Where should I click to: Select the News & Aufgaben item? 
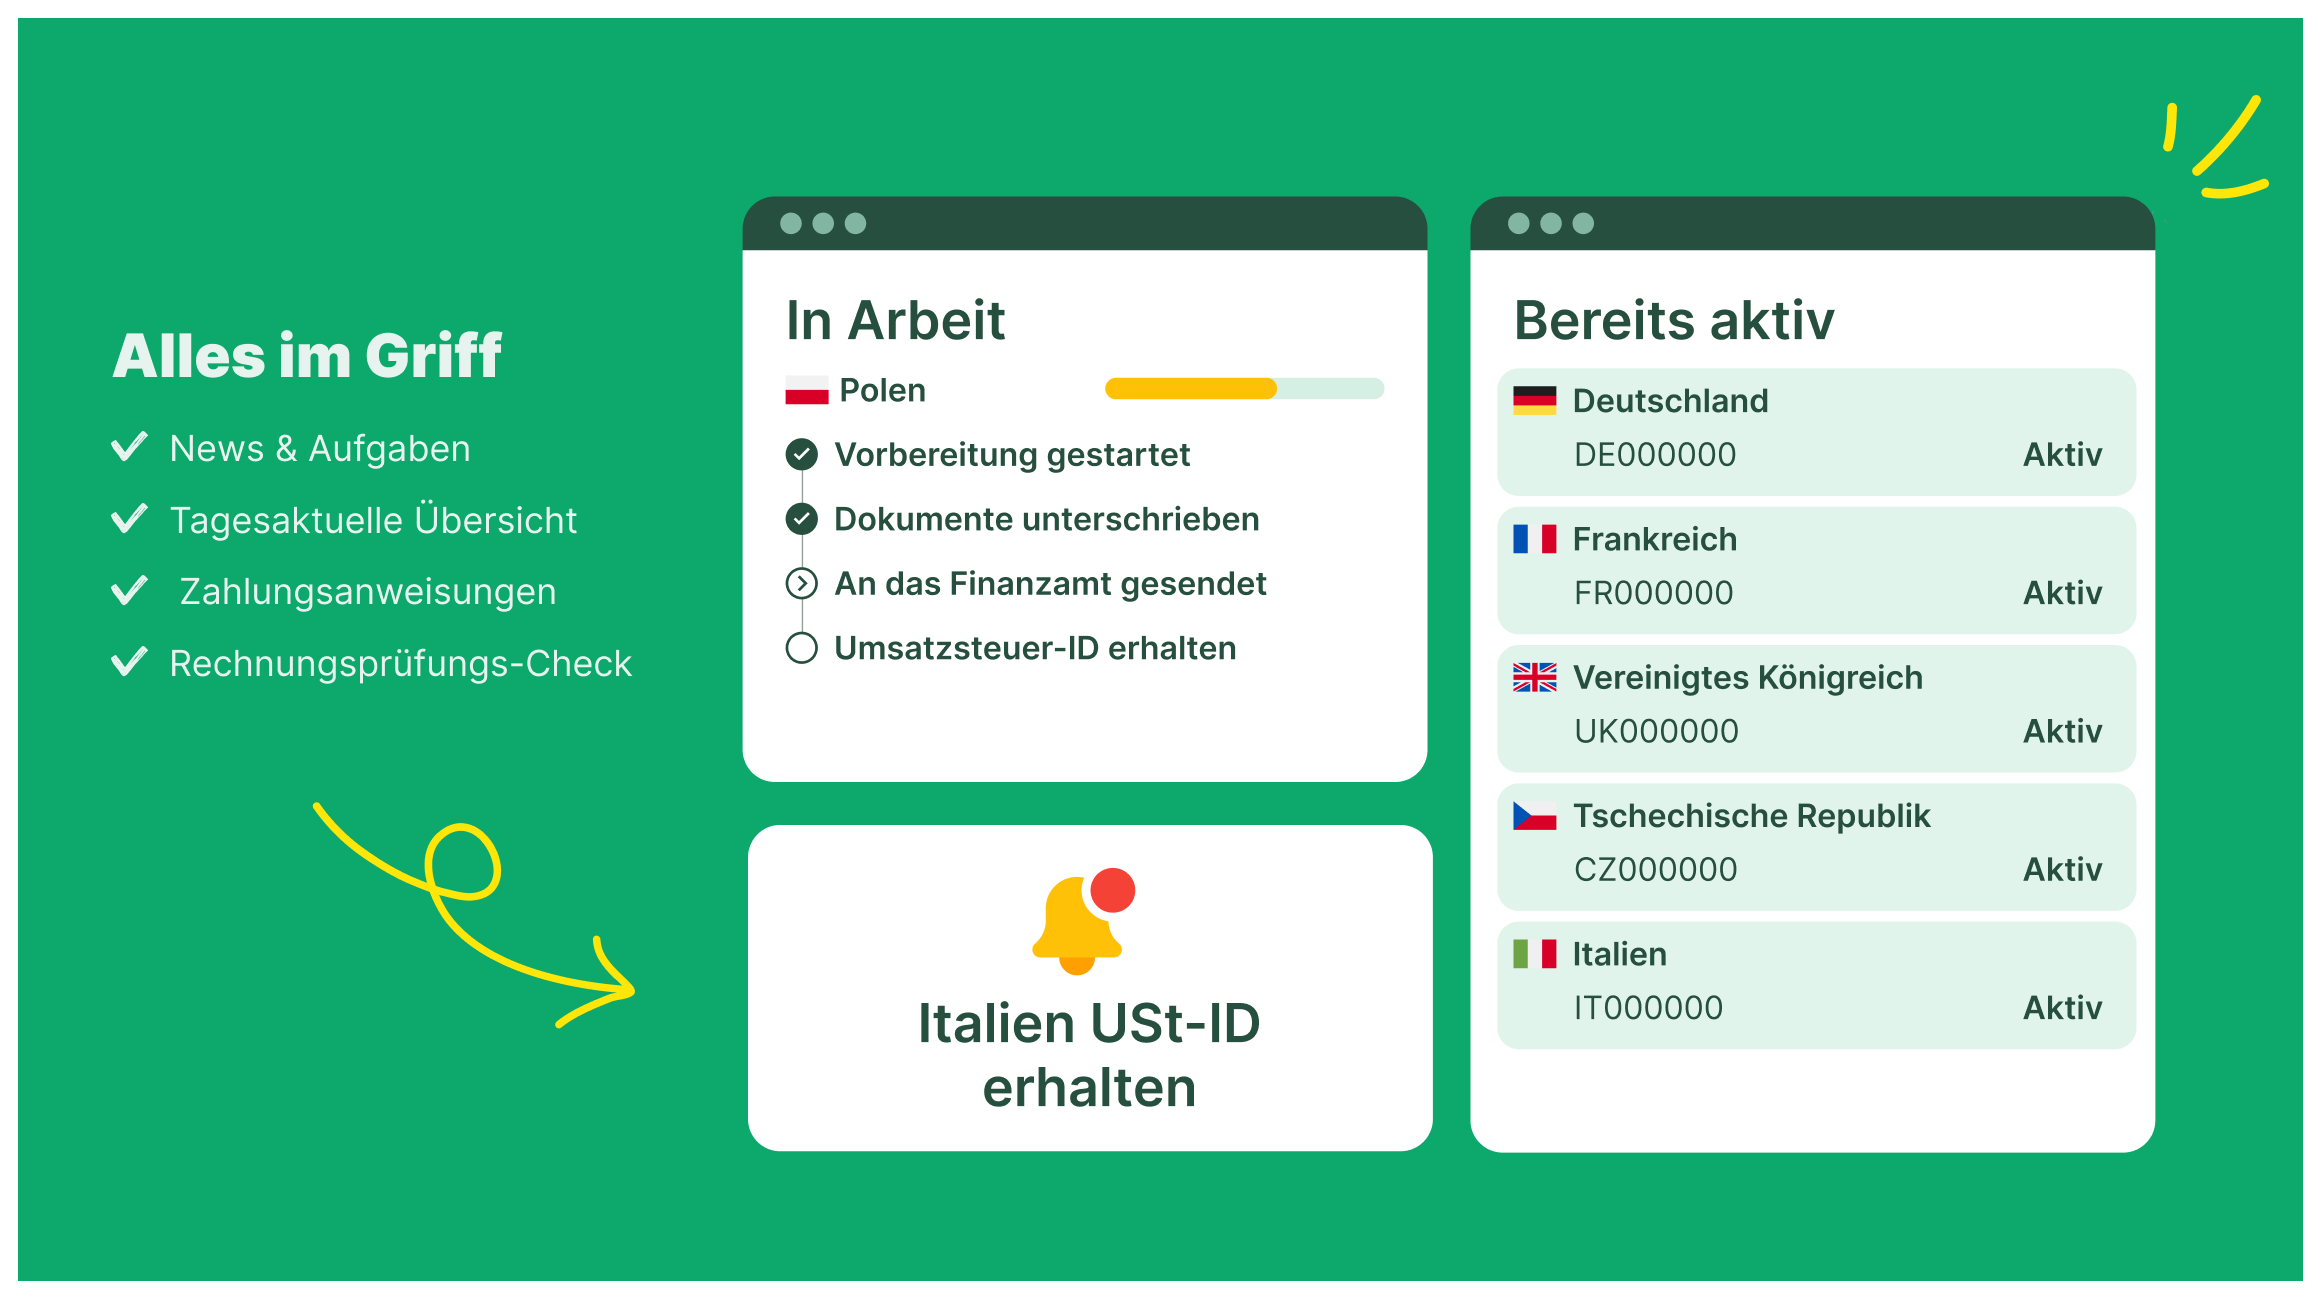(x=319, y=449)
